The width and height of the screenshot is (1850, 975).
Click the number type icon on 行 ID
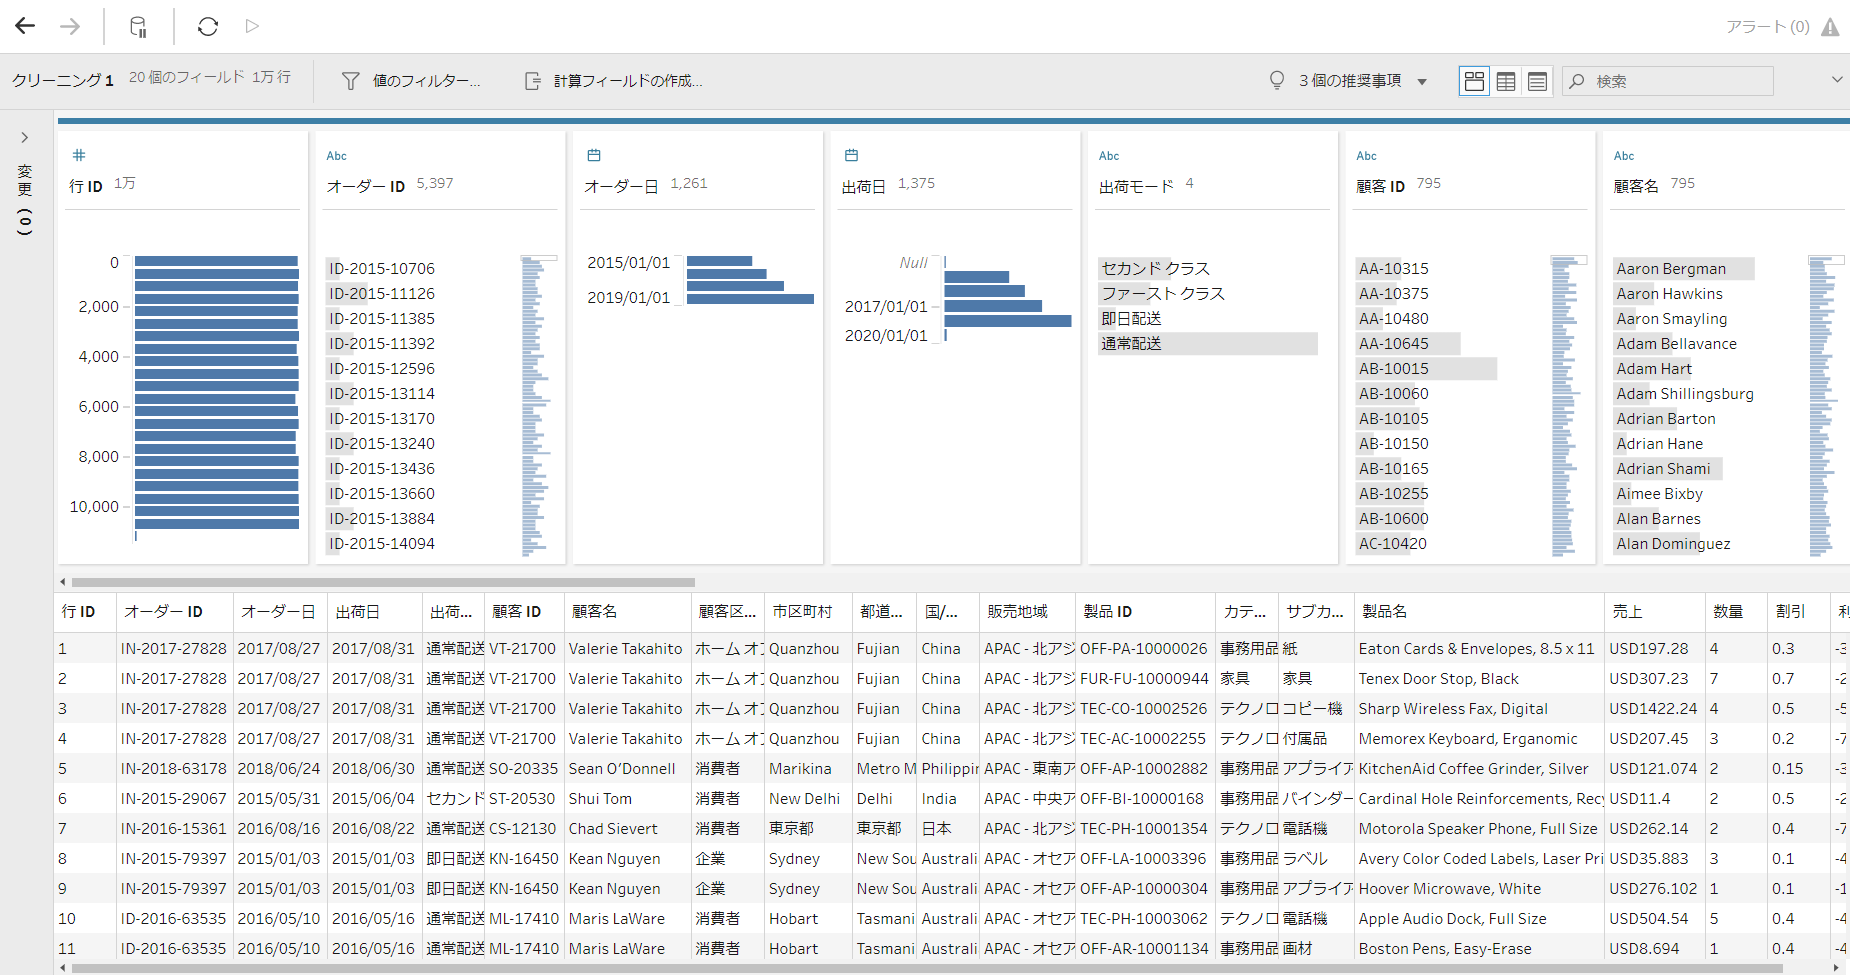[79, 155]
